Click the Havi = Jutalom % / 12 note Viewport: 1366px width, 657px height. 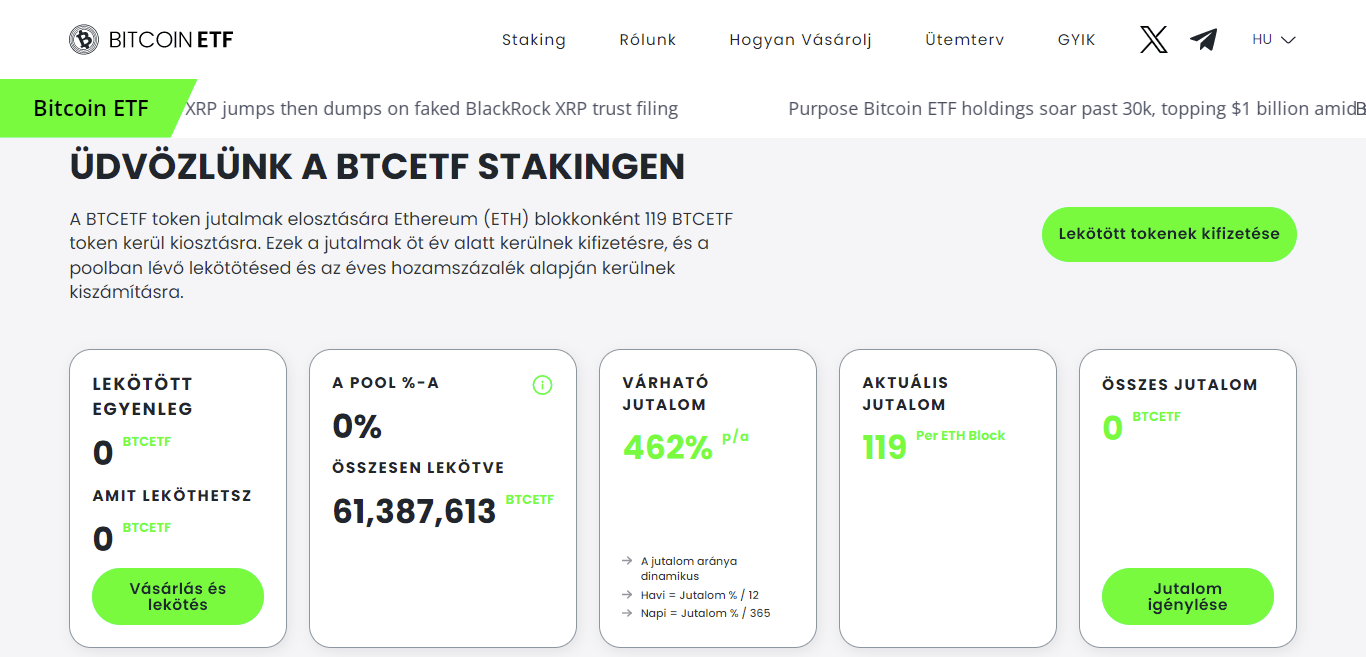coord(700,595)
